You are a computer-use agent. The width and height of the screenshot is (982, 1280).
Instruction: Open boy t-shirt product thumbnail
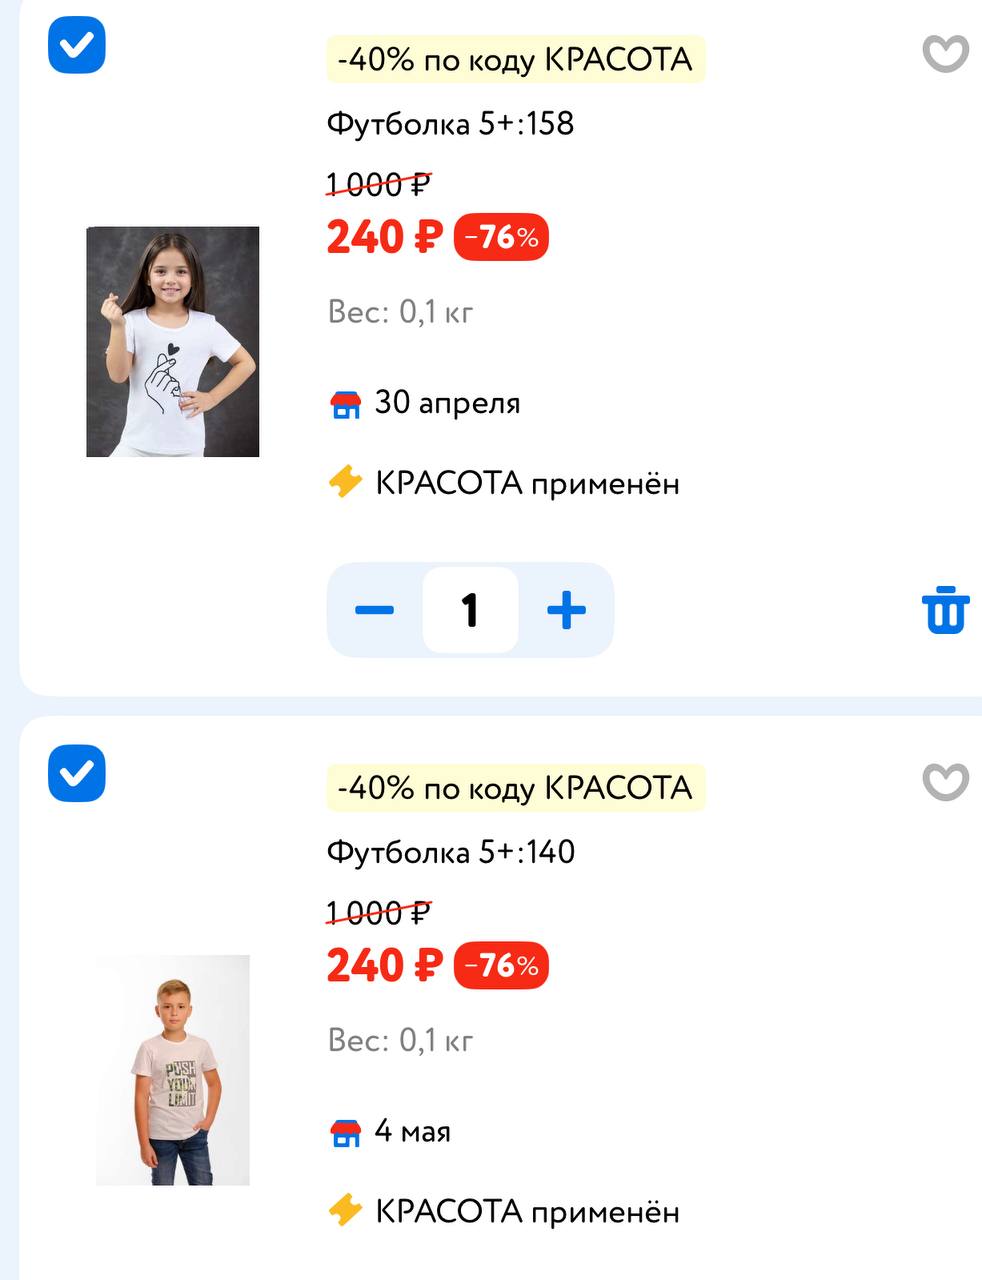coord(173,1070)
